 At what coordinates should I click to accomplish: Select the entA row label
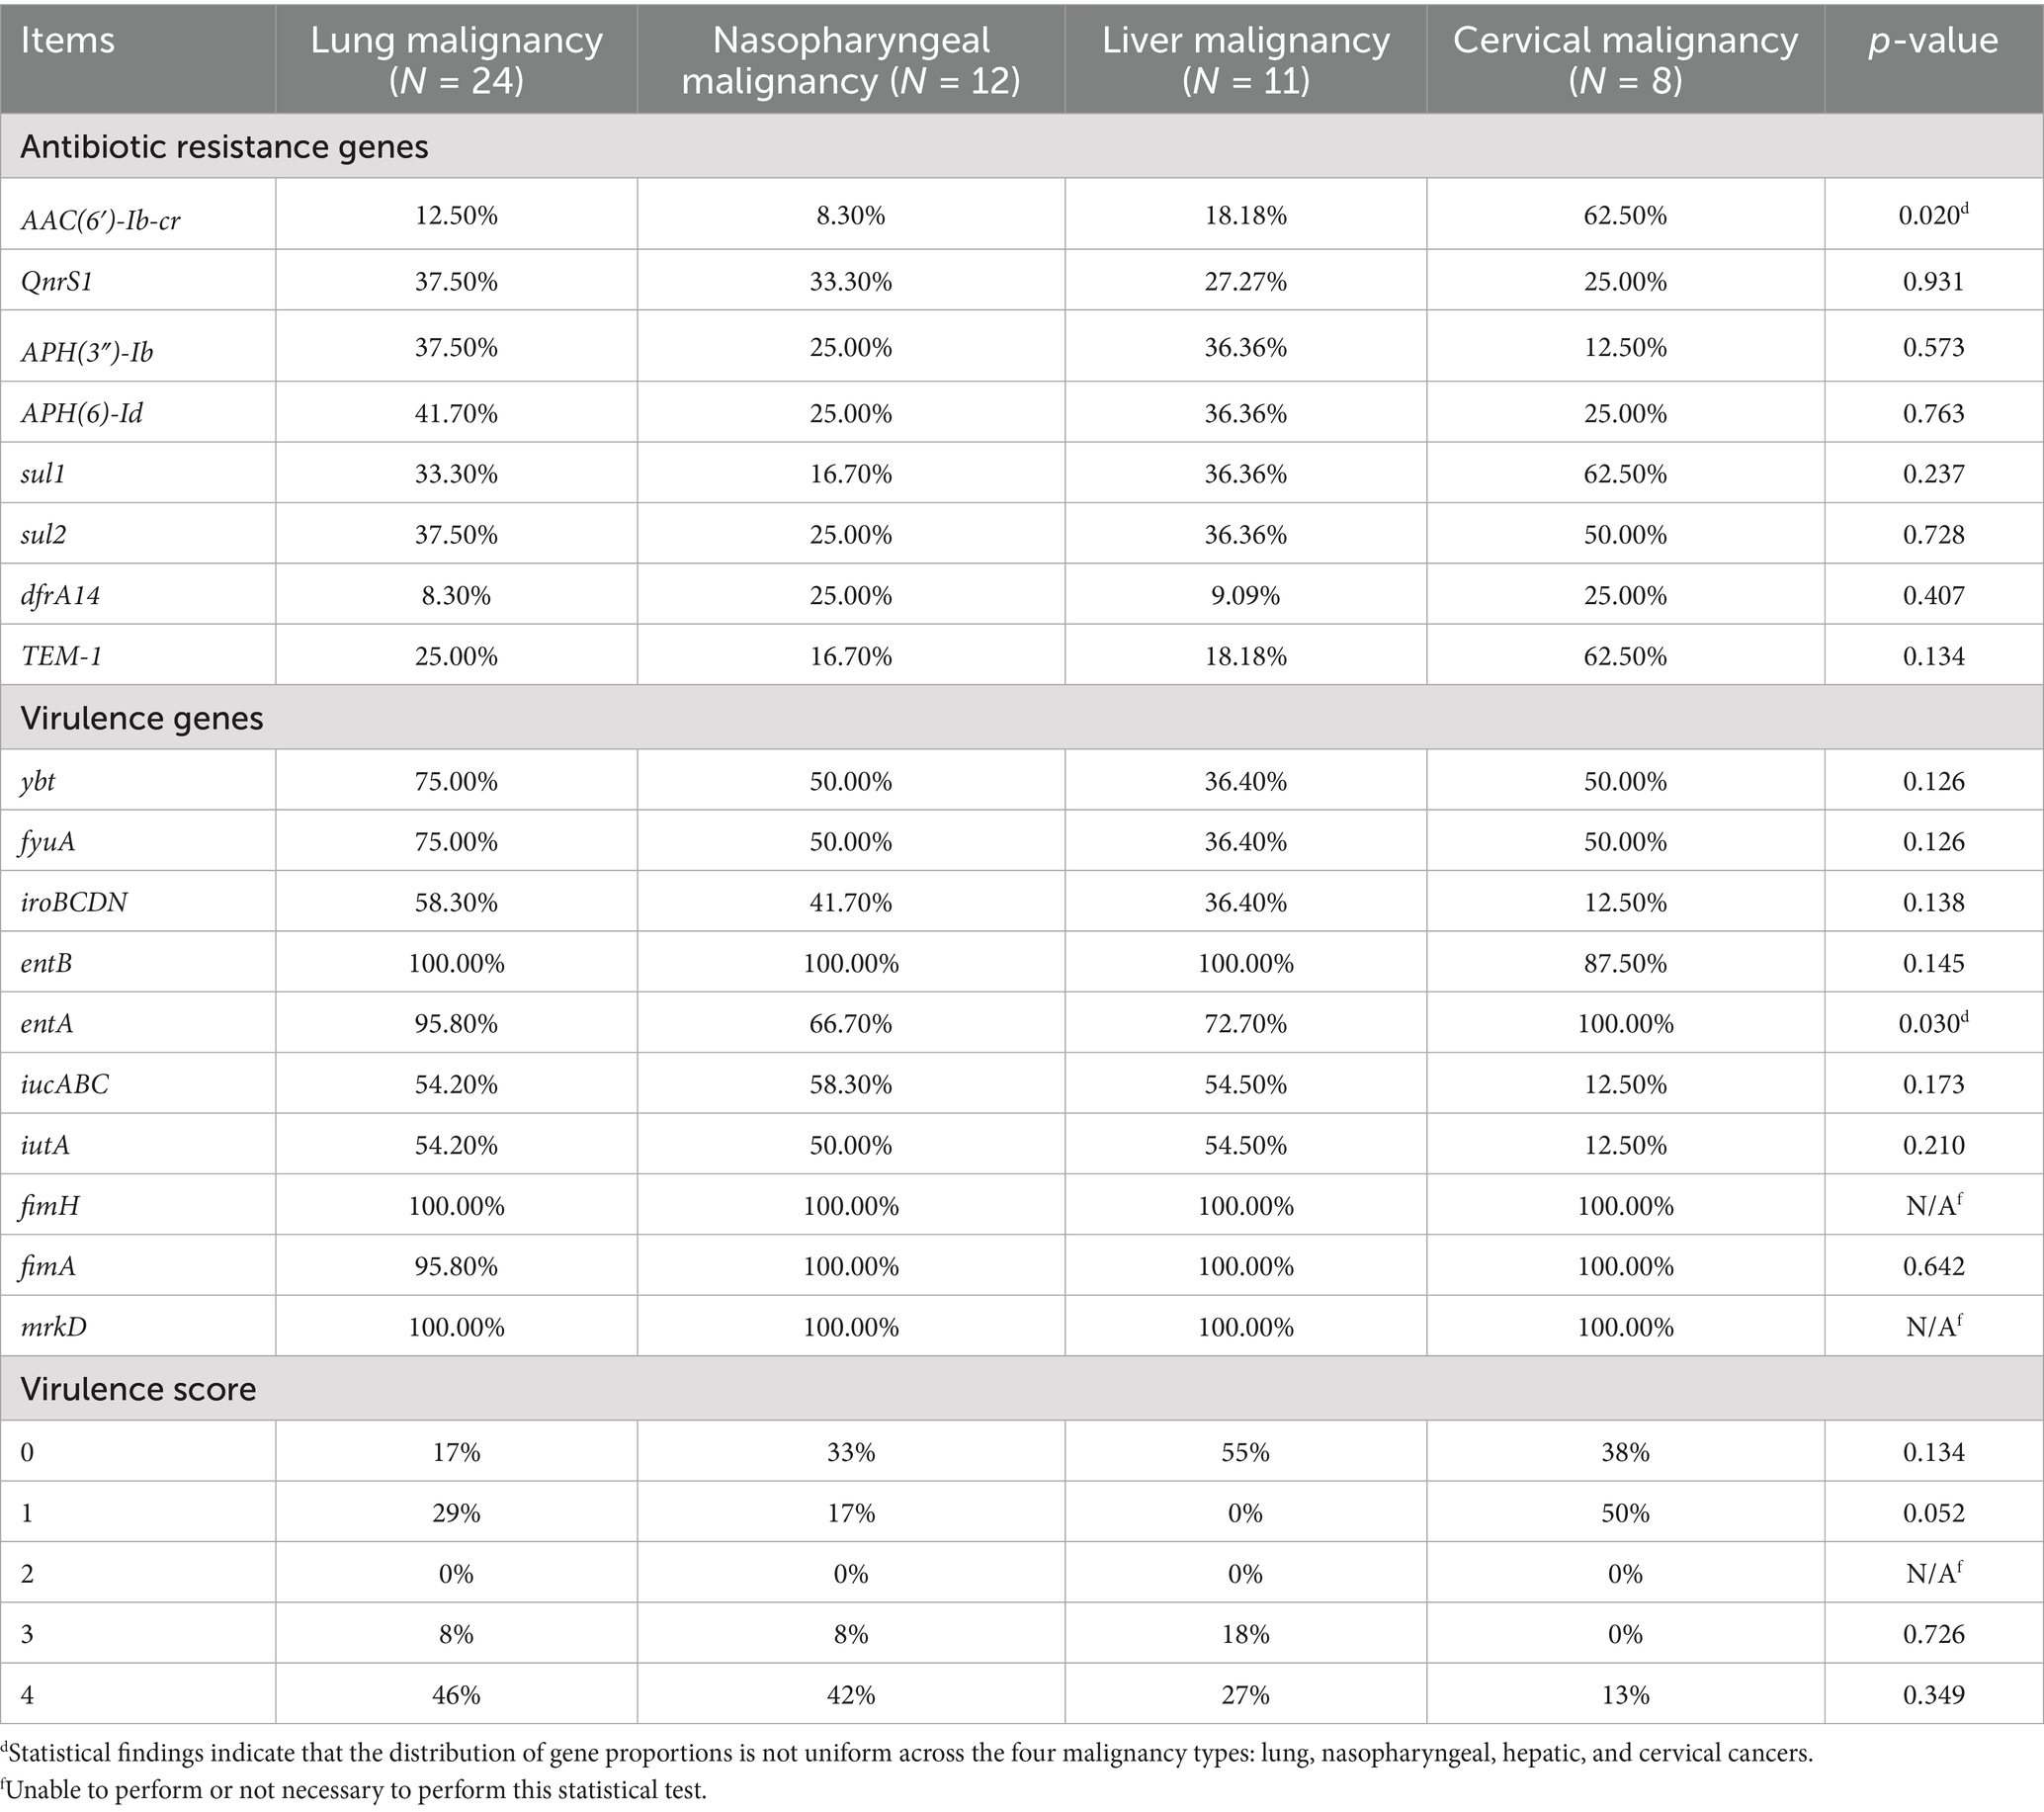coord(46,1024)
